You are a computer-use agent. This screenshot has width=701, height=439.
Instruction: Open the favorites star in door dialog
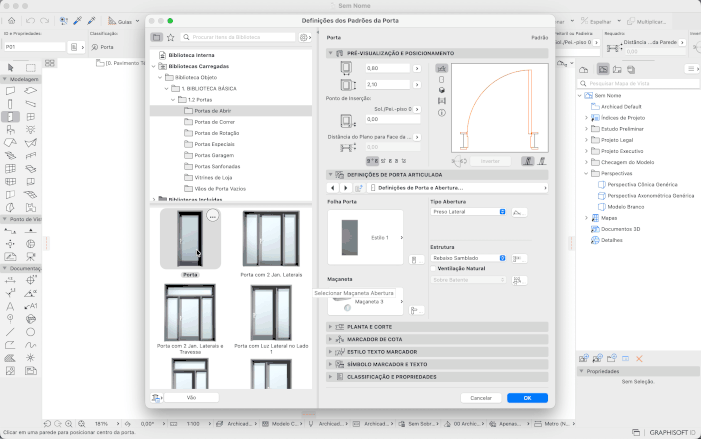tap(170, 37)
